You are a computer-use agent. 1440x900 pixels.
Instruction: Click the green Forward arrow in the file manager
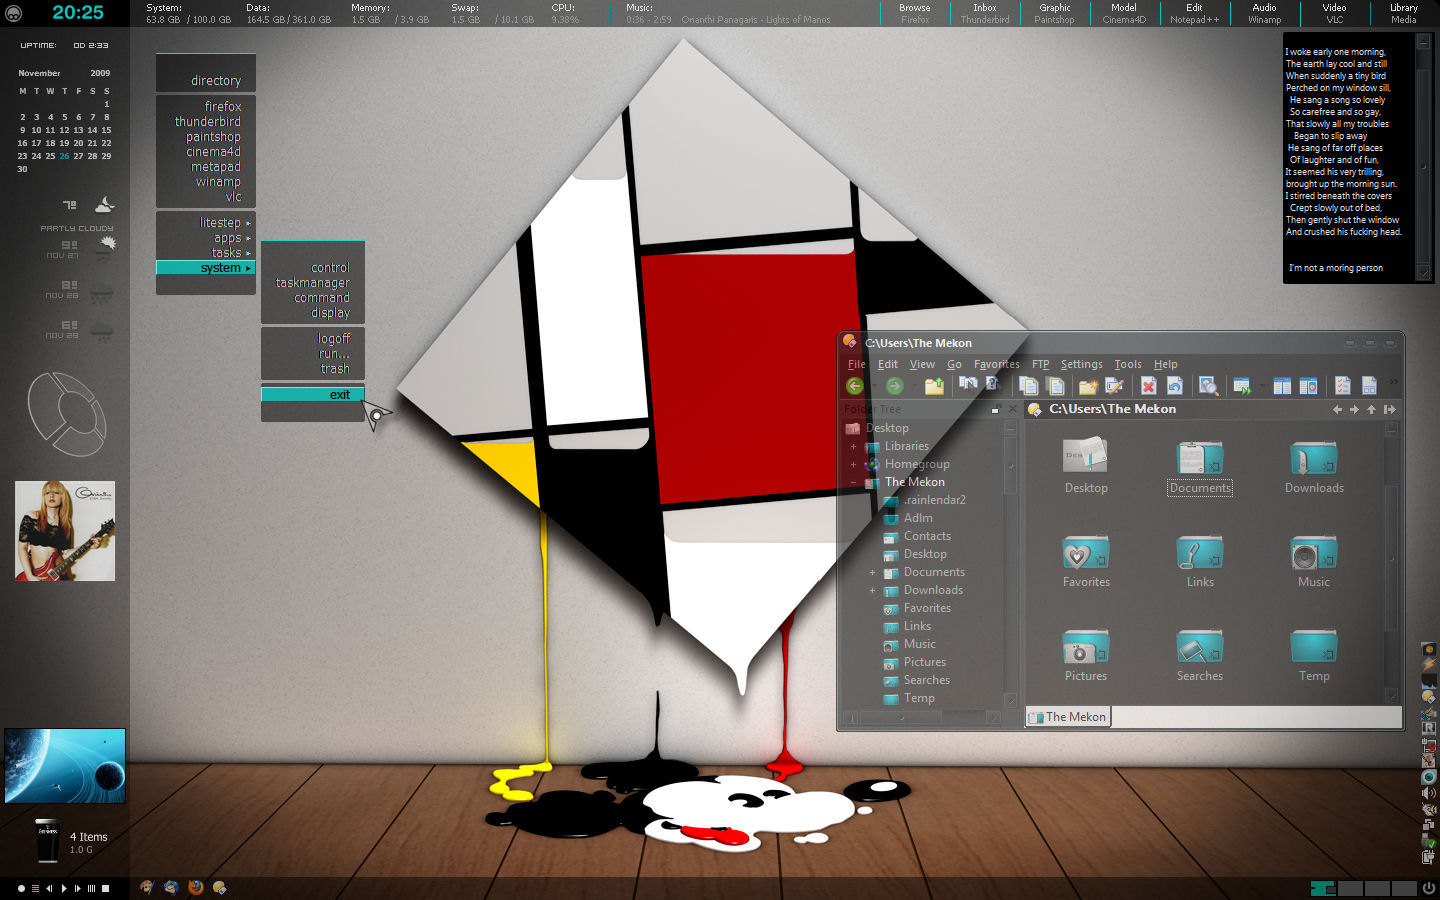(894, 386)
